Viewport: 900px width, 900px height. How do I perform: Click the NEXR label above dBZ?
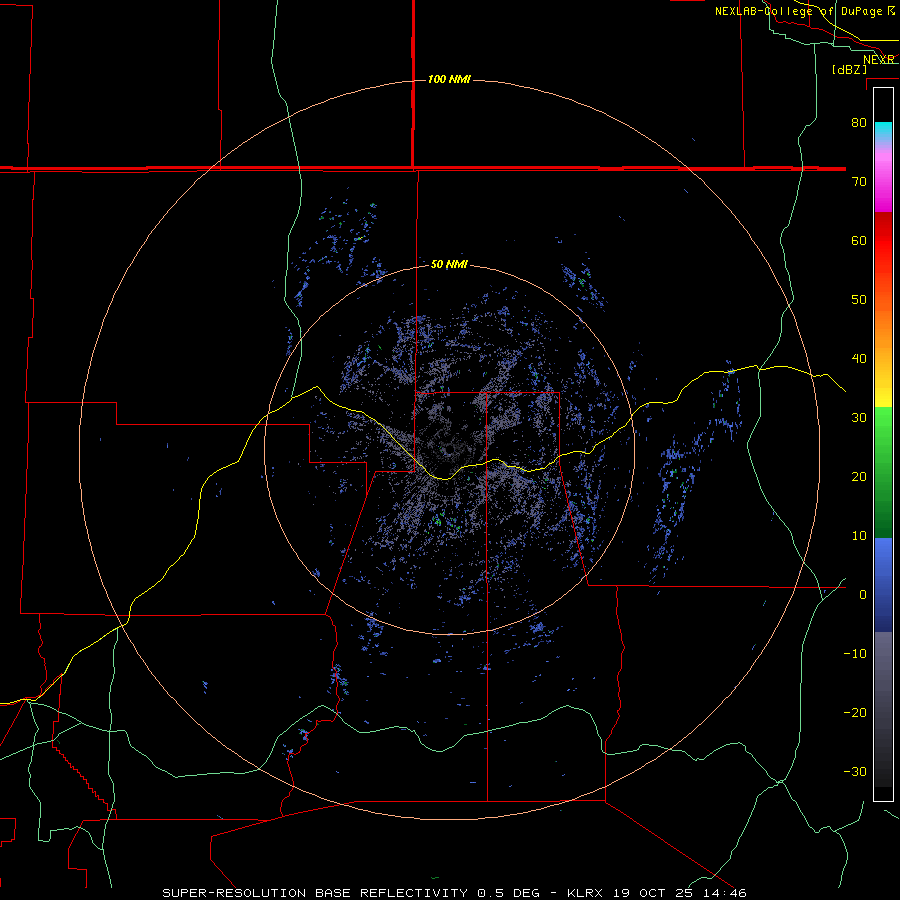tap(879, 60)
